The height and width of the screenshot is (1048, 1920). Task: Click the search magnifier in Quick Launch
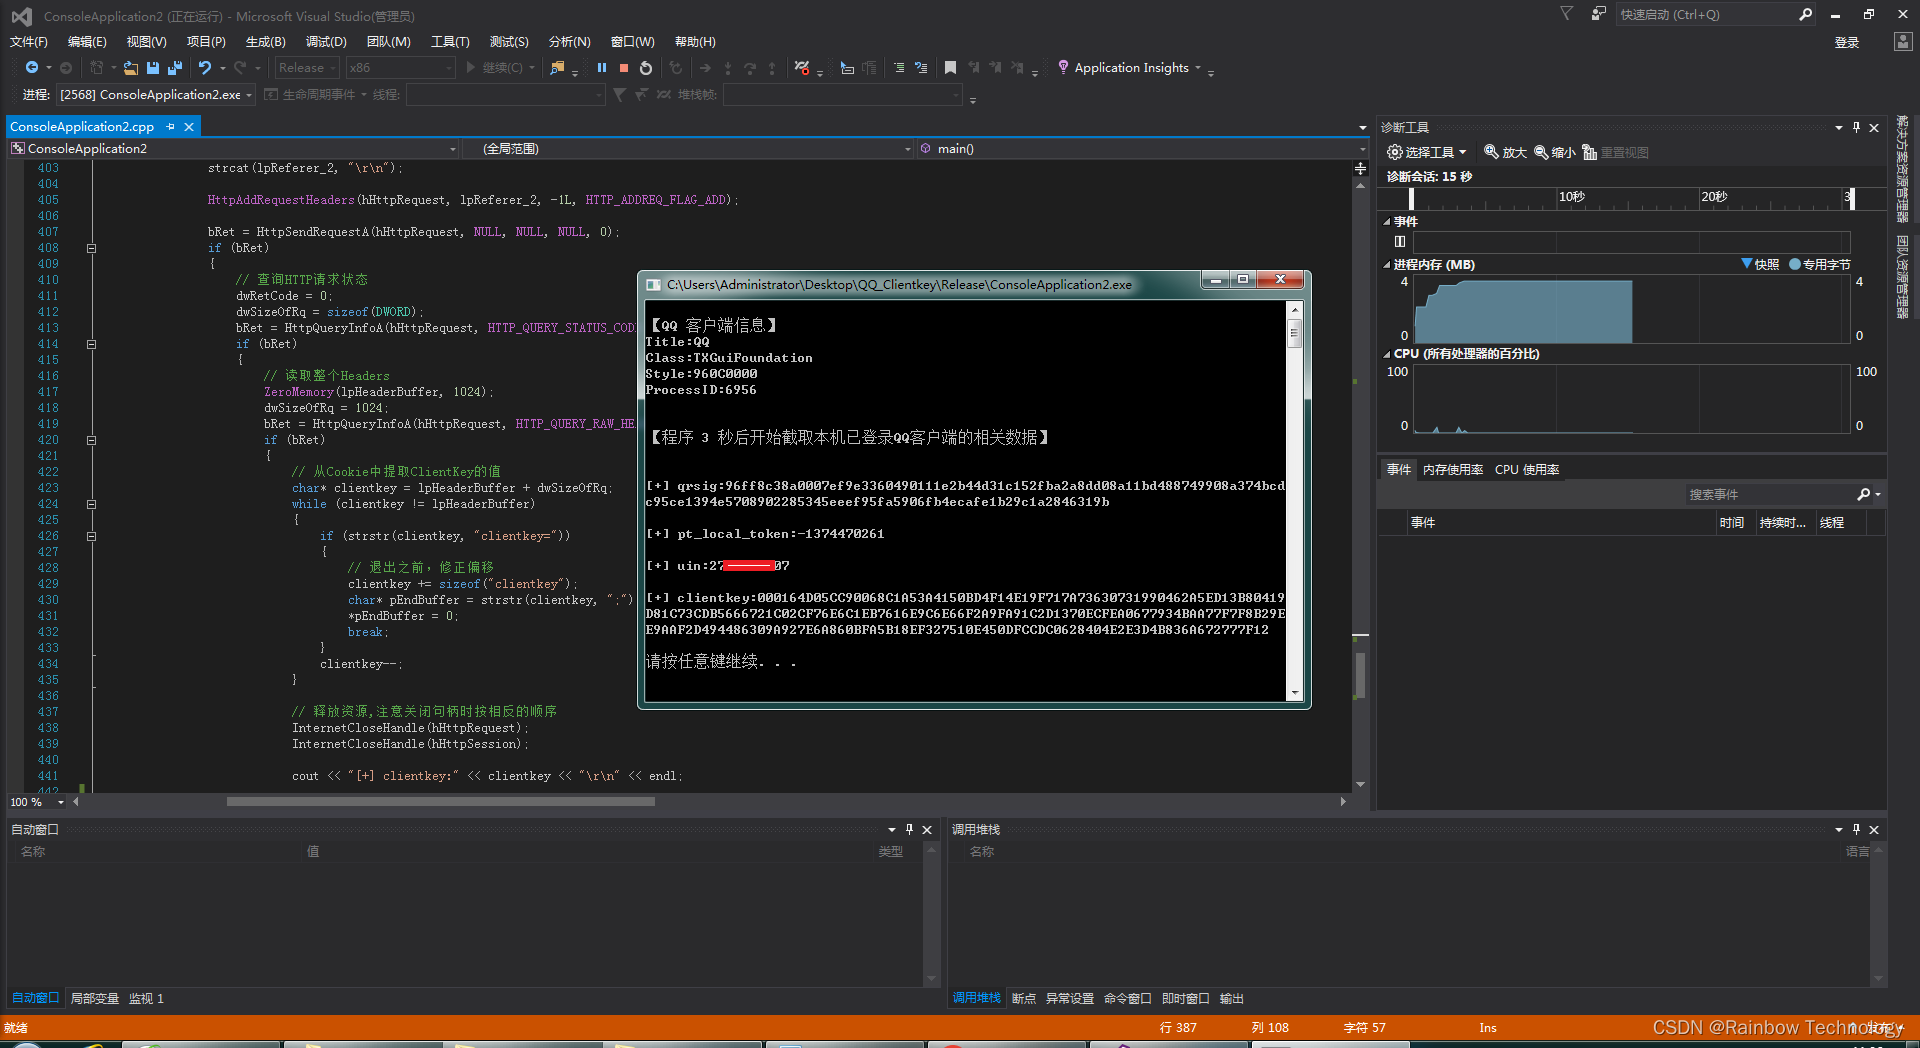1805,14
